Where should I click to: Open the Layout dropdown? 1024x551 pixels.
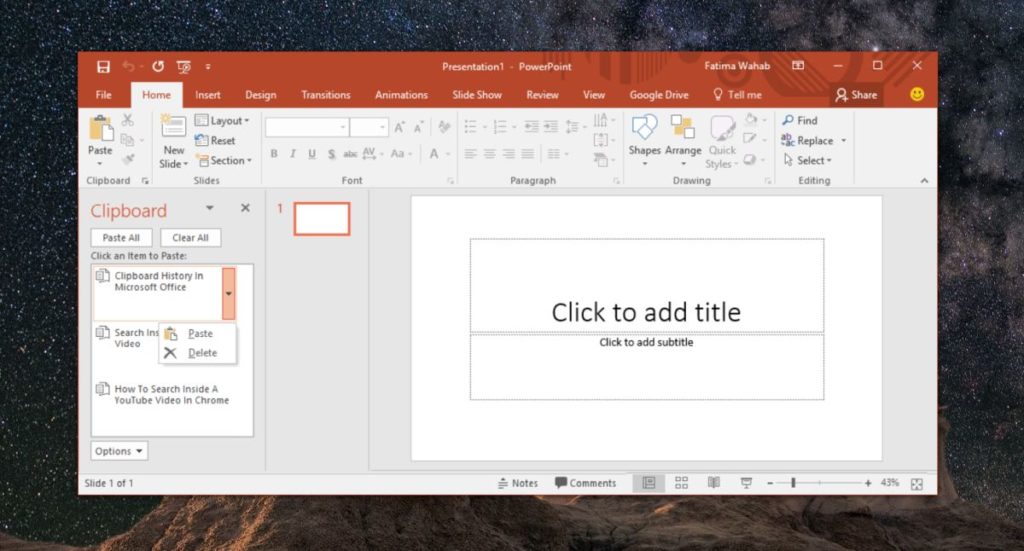pos(222,121)
